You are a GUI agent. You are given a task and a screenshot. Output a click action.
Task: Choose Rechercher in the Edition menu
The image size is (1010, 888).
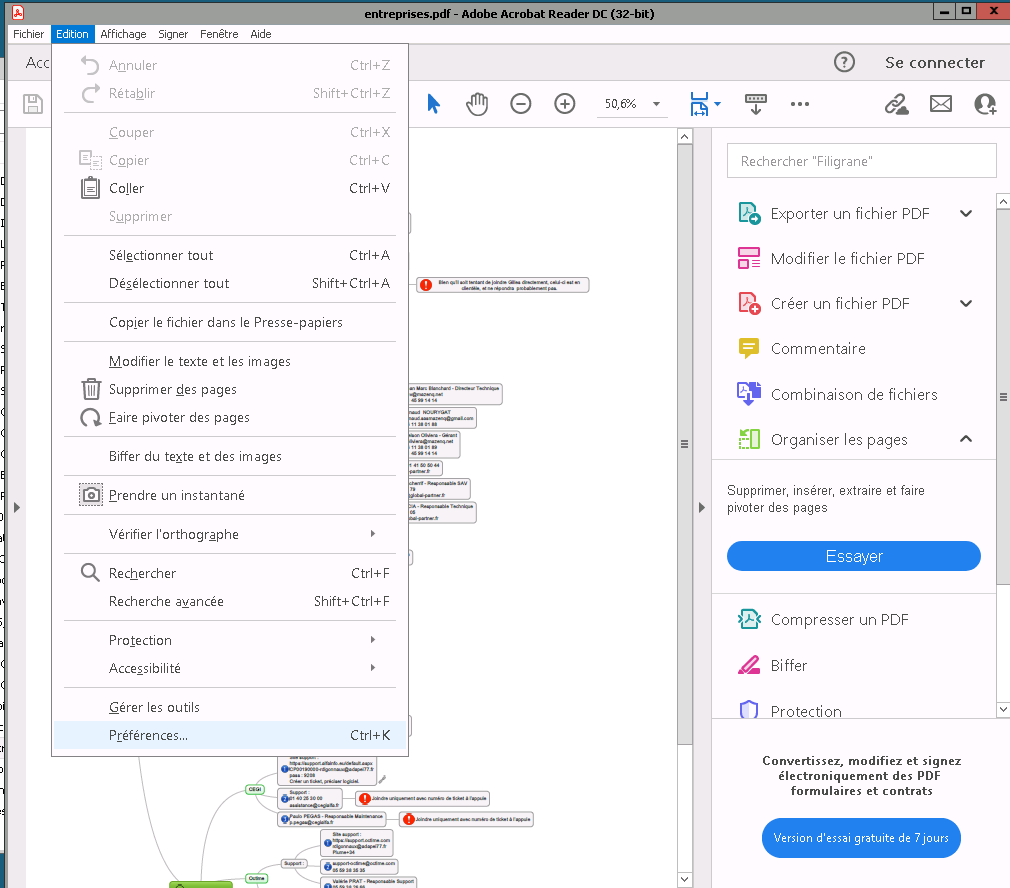[x=230, y=573]
